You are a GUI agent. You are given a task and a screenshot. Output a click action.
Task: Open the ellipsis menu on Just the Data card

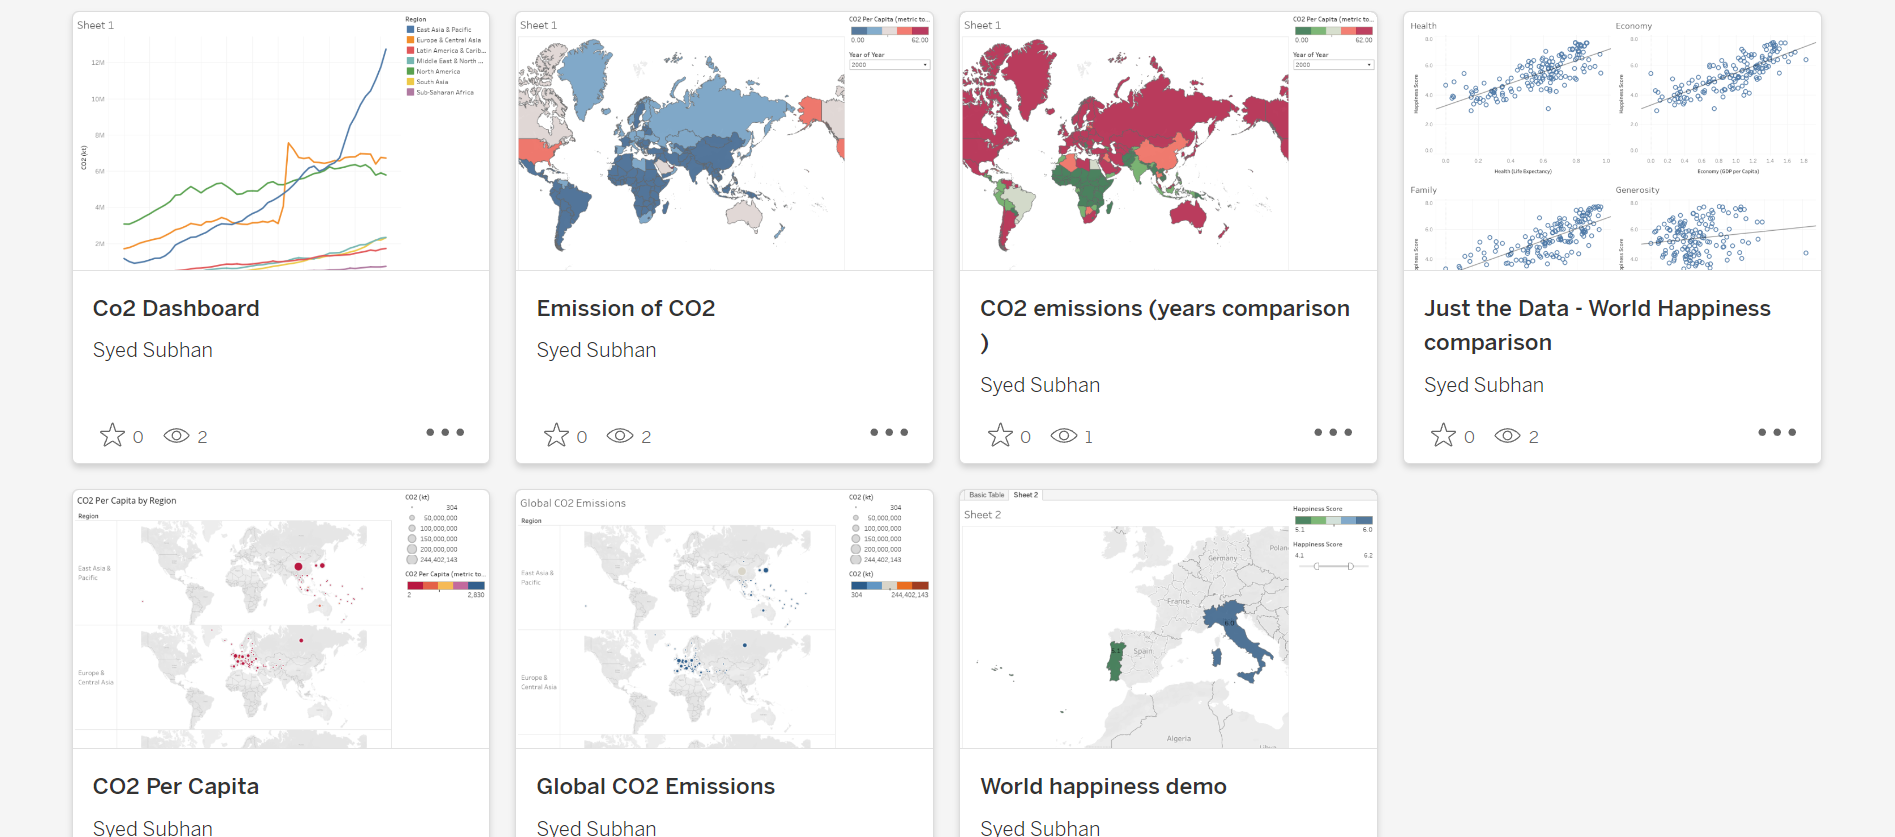(x=1777, y=432)
